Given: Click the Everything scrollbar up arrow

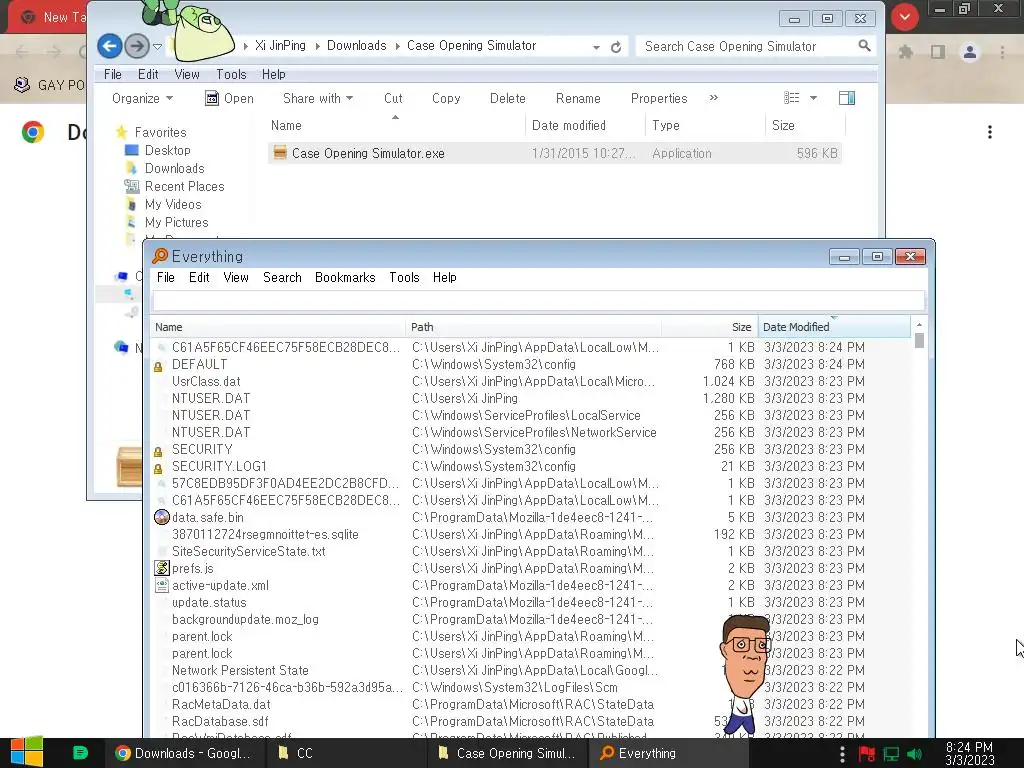Looking at the screenshot, I should pyautogui.click(x=919, y=325).
